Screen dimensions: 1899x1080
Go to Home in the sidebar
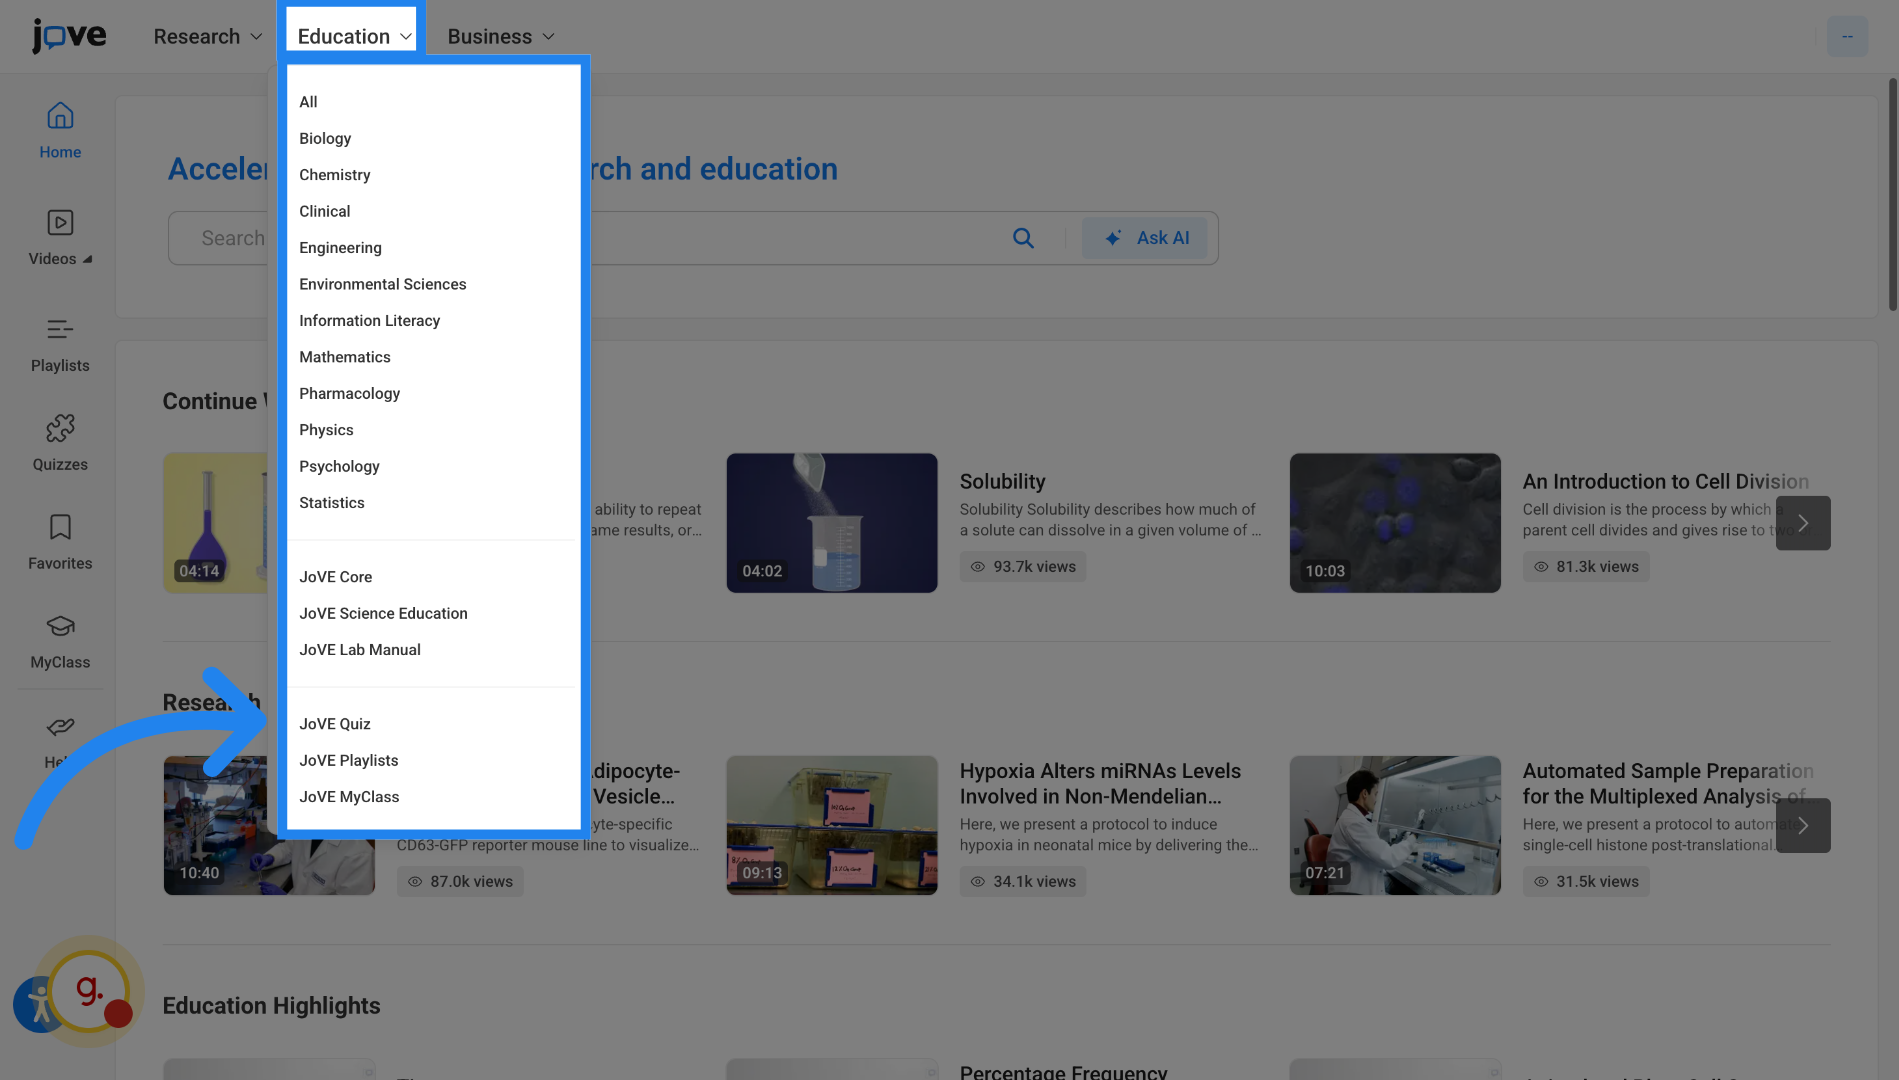click(60, 131)
